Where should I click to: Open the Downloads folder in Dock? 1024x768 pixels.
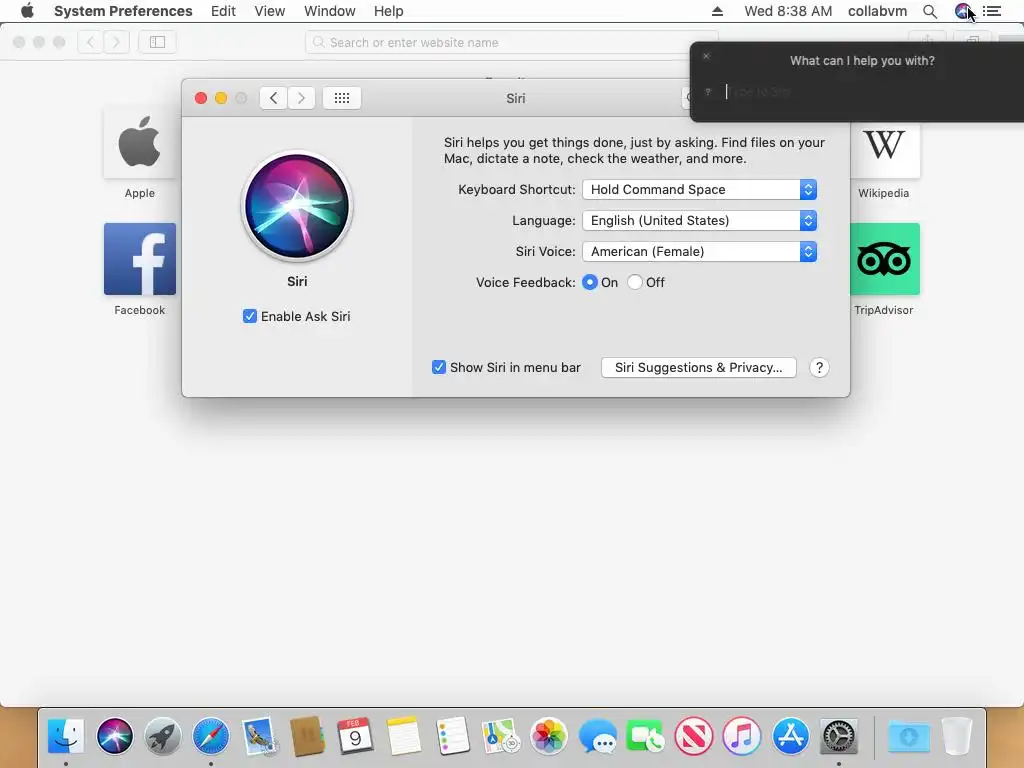(908, 736)
